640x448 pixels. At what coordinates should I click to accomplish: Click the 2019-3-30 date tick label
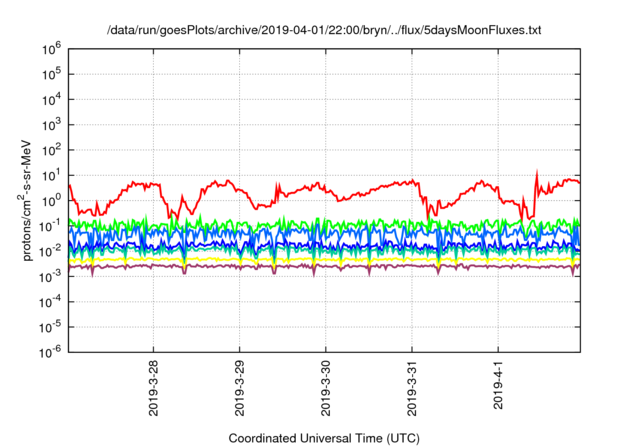click(326, 388)
